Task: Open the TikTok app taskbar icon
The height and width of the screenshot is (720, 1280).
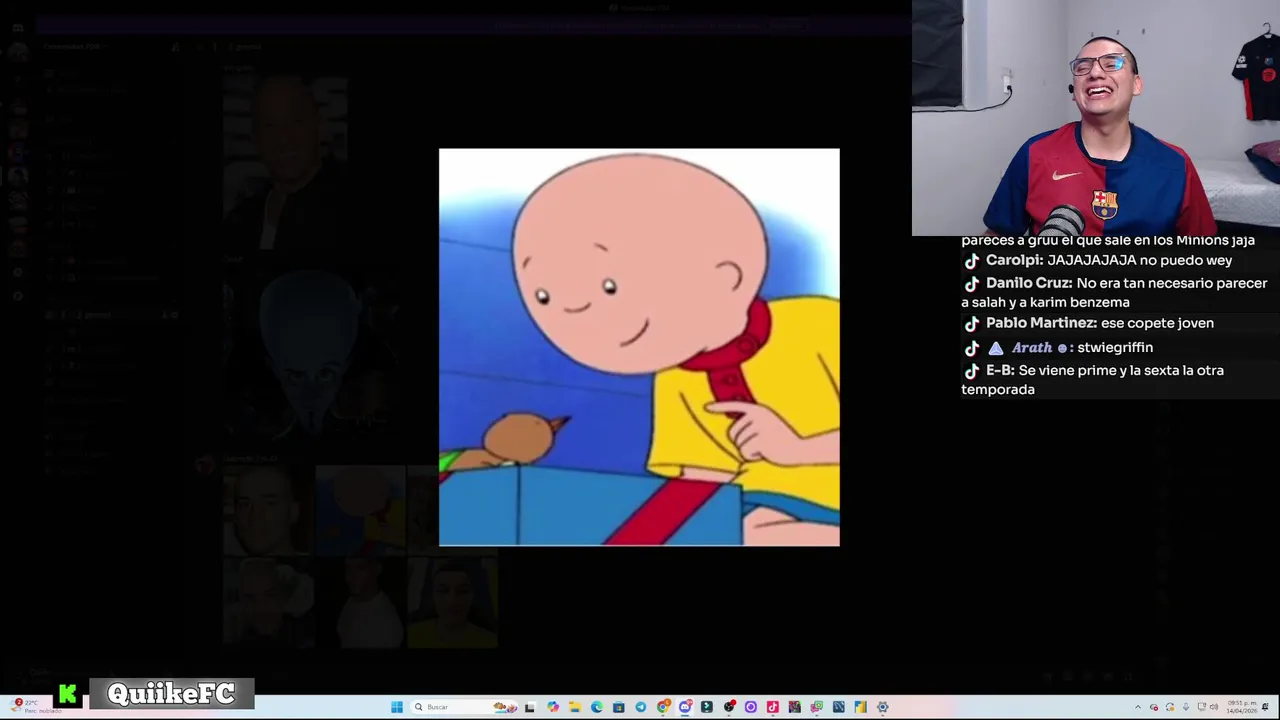Action: point(773,707)
